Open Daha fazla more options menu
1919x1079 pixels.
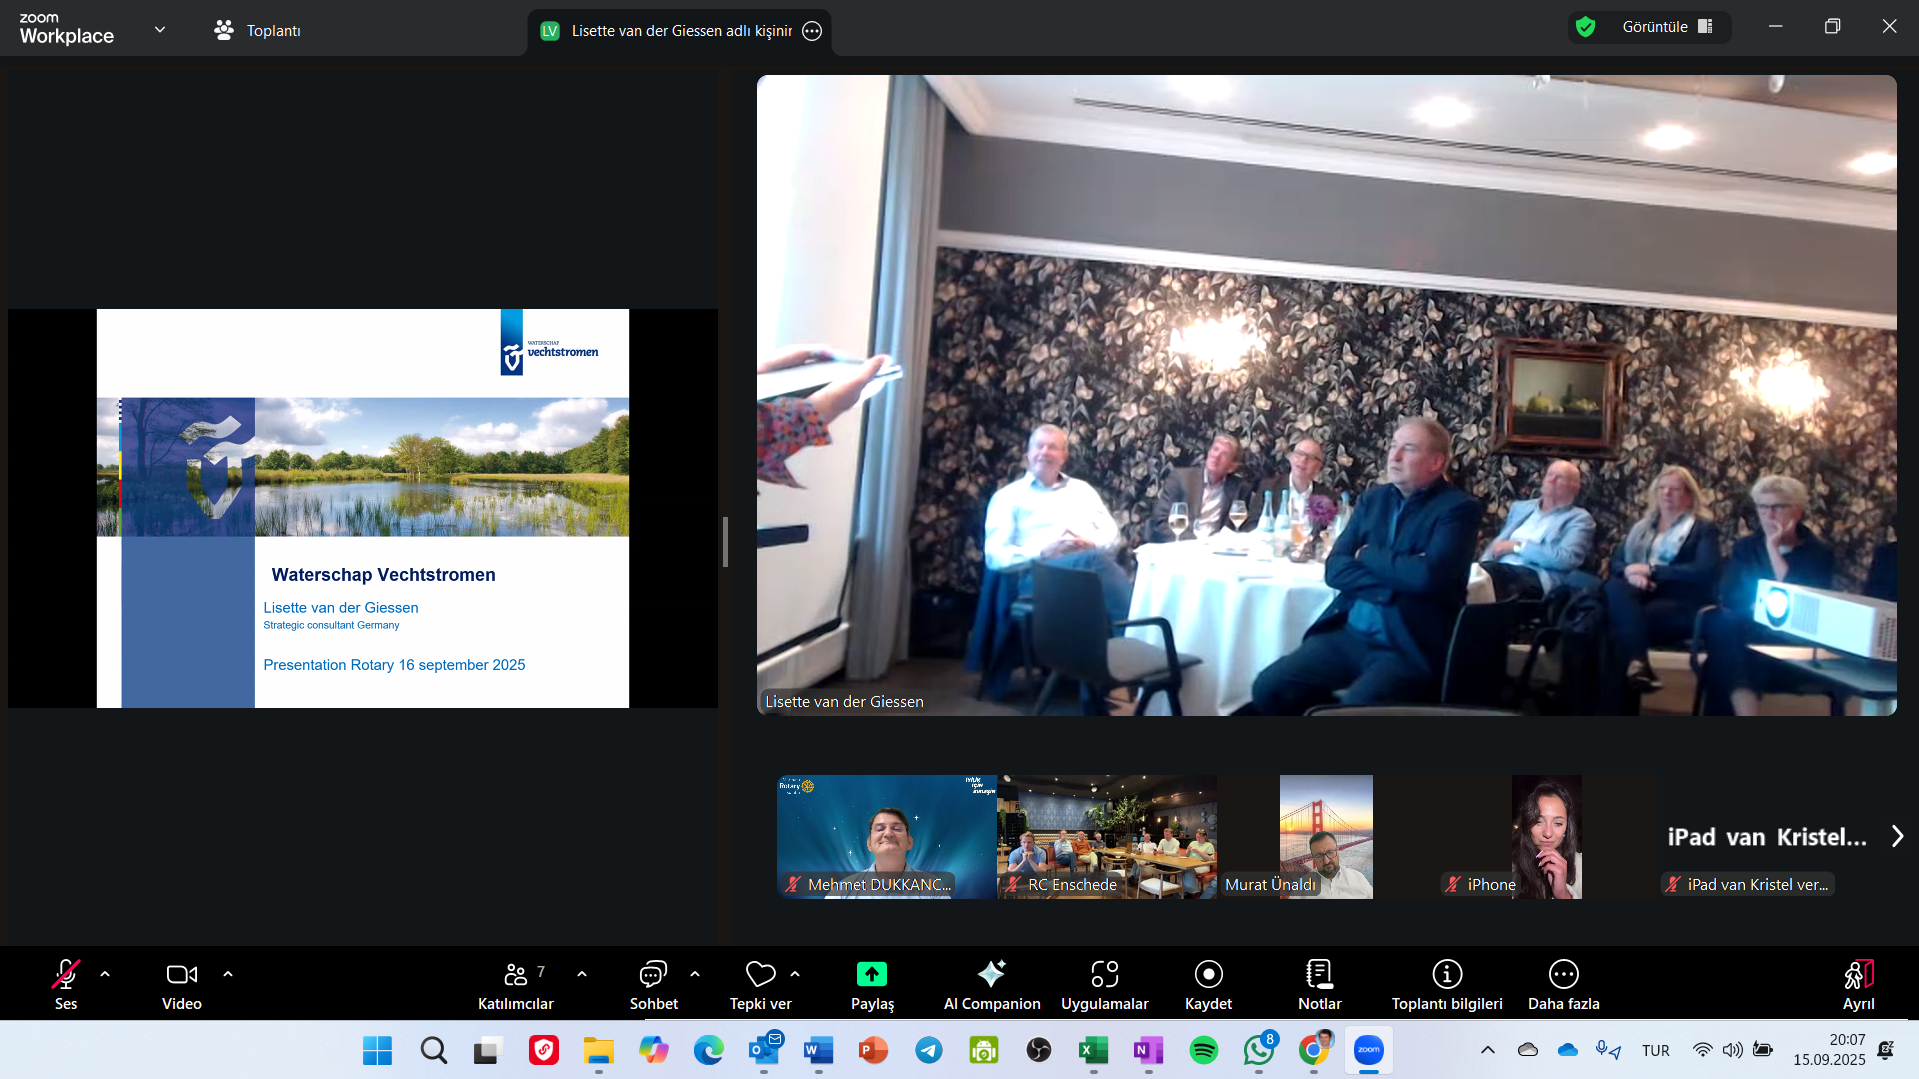1563,983
